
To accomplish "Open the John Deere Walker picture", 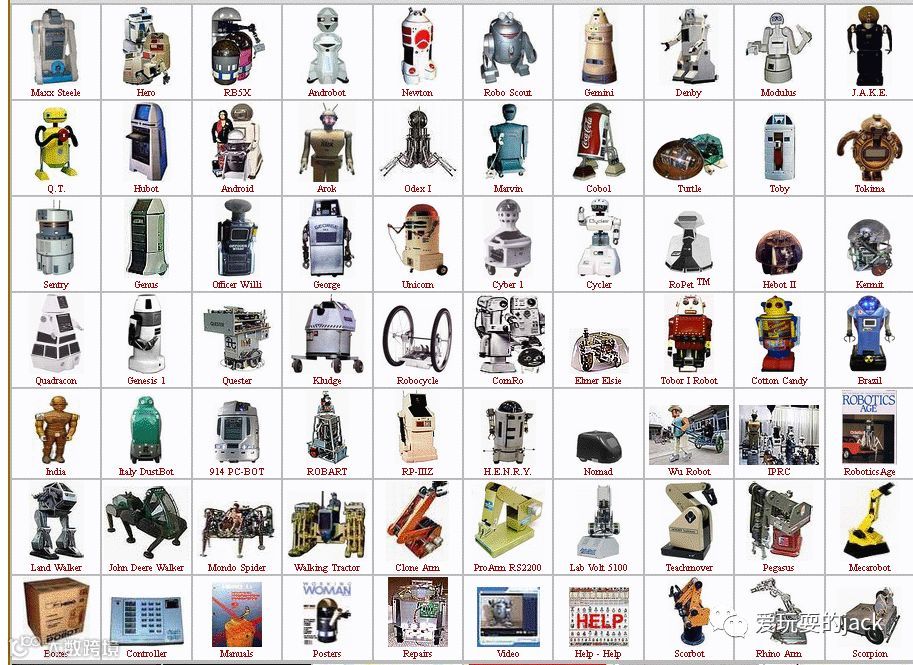I will pyautogui.click(x=146, y=523).
